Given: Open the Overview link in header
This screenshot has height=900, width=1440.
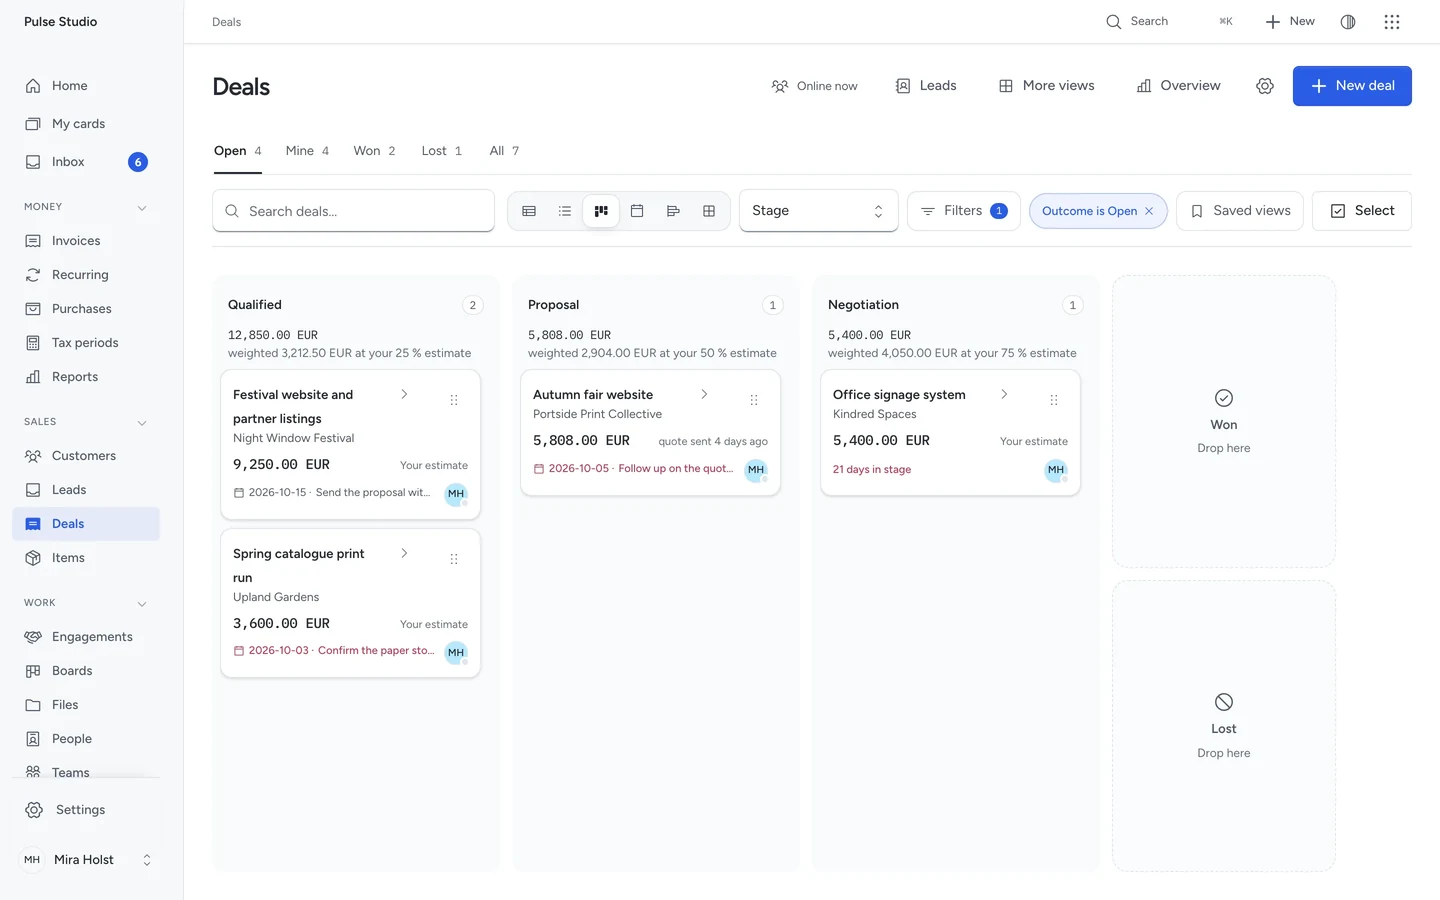Looking at the screenshot, I should [1178, 86].
